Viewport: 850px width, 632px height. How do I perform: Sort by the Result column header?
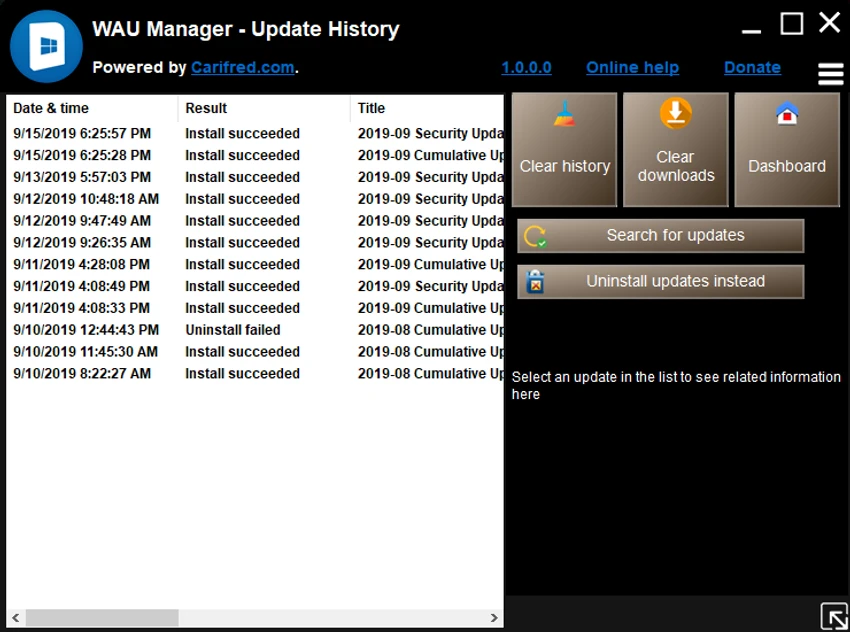click(x=264, y=108)
